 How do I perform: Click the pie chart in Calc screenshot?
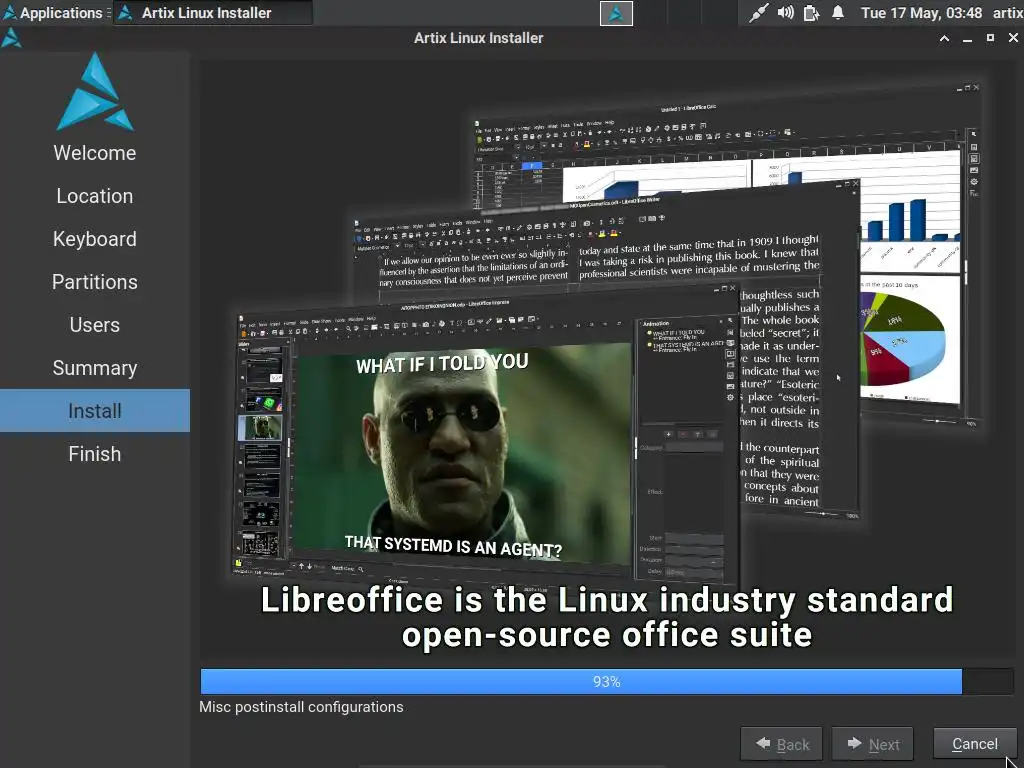point(902,339)
